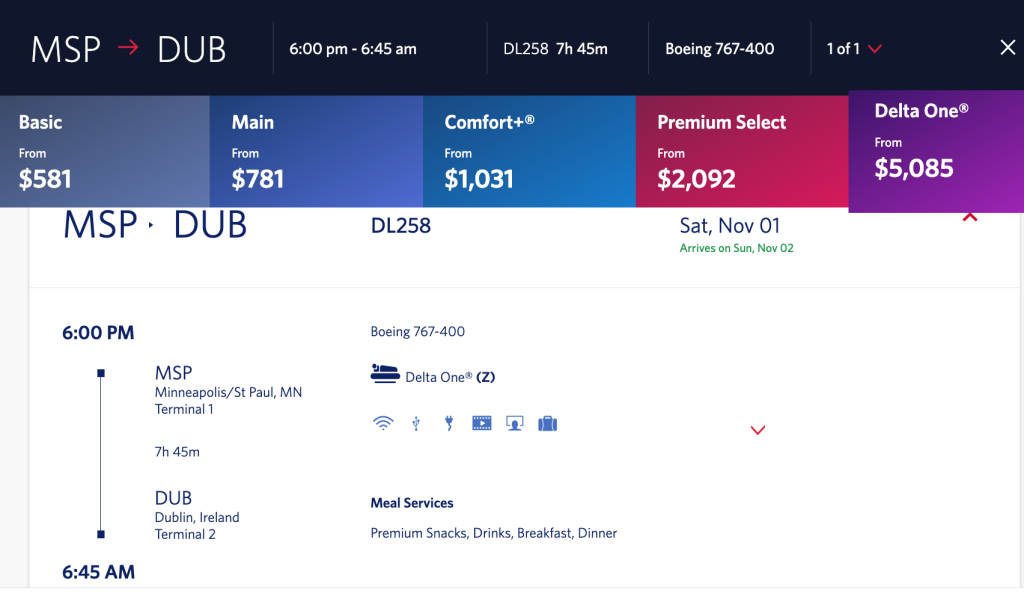1024x593 pixels.
Task: Click the Delta One (Z) cabin label
Action: click(x=450, y=377)
